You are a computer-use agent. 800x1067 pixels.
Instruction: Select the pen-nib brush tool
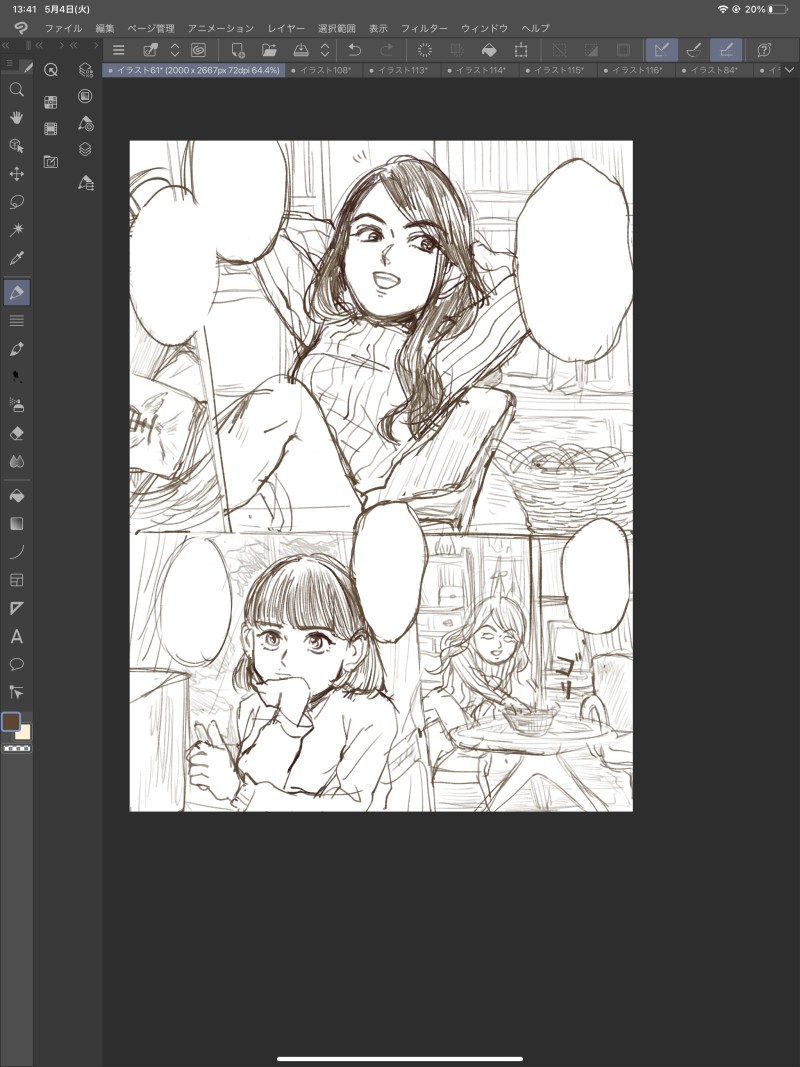[16, 349]
